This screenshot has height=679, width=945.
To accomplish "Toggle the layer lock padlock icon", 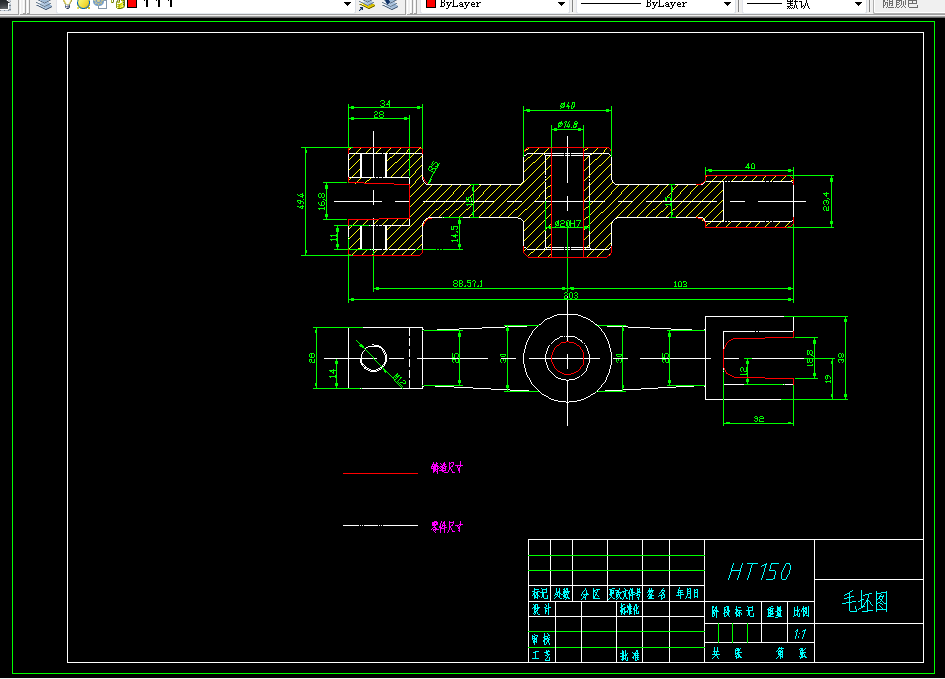I will tap(118, 4).
